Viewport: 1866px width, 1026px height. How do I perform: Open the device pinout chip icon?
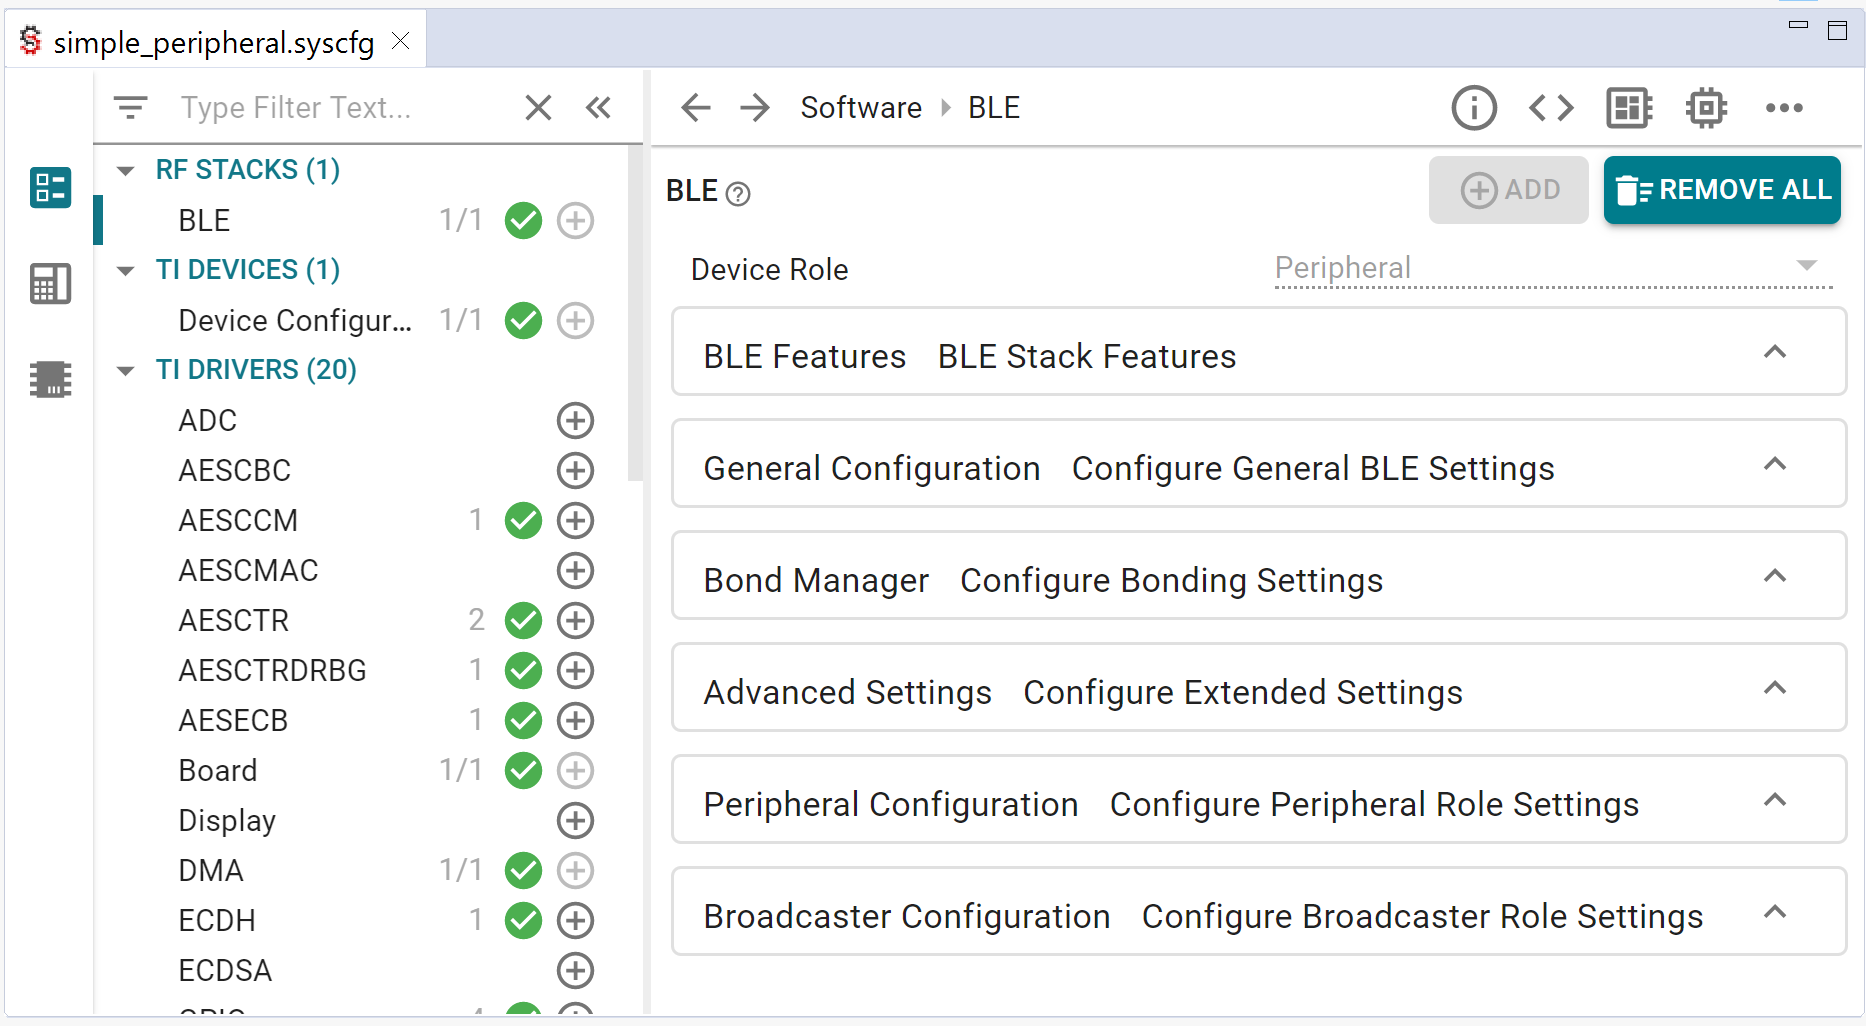(x=1706, y=108)
